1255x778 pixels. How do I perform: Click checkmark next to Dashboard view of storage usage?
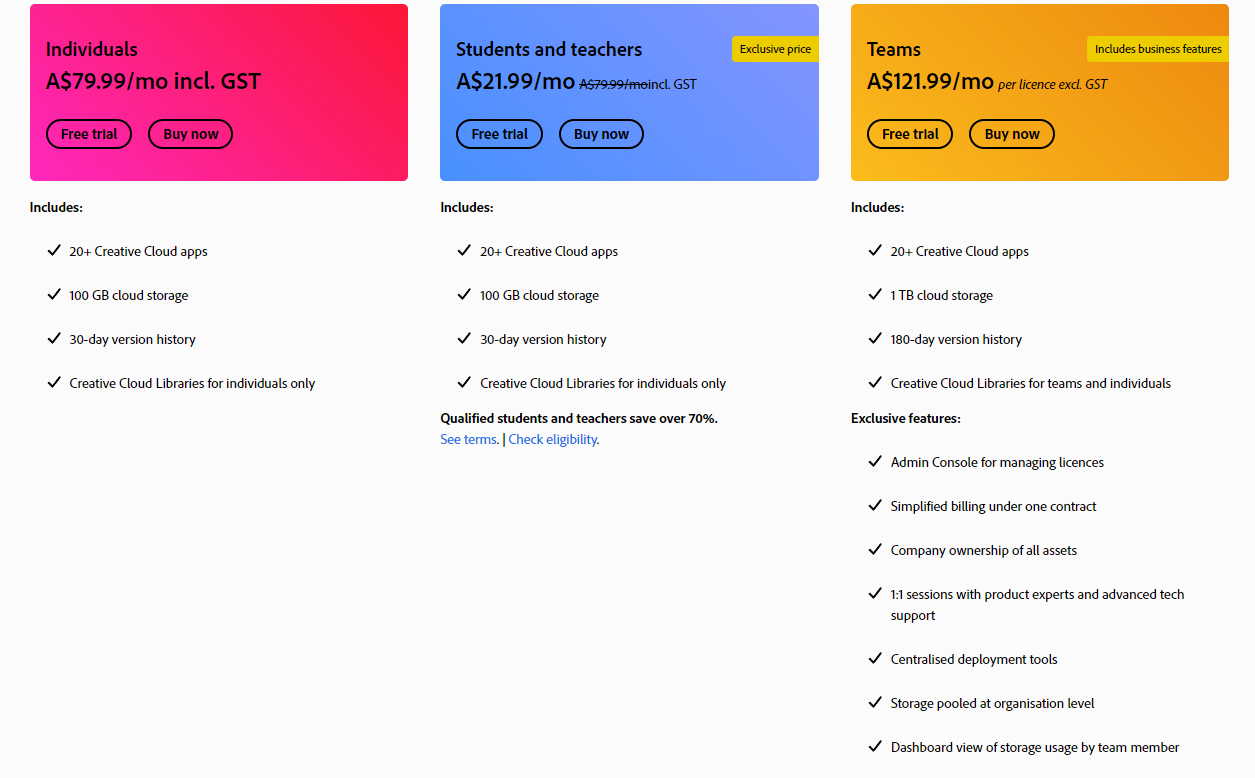point(875,746)
